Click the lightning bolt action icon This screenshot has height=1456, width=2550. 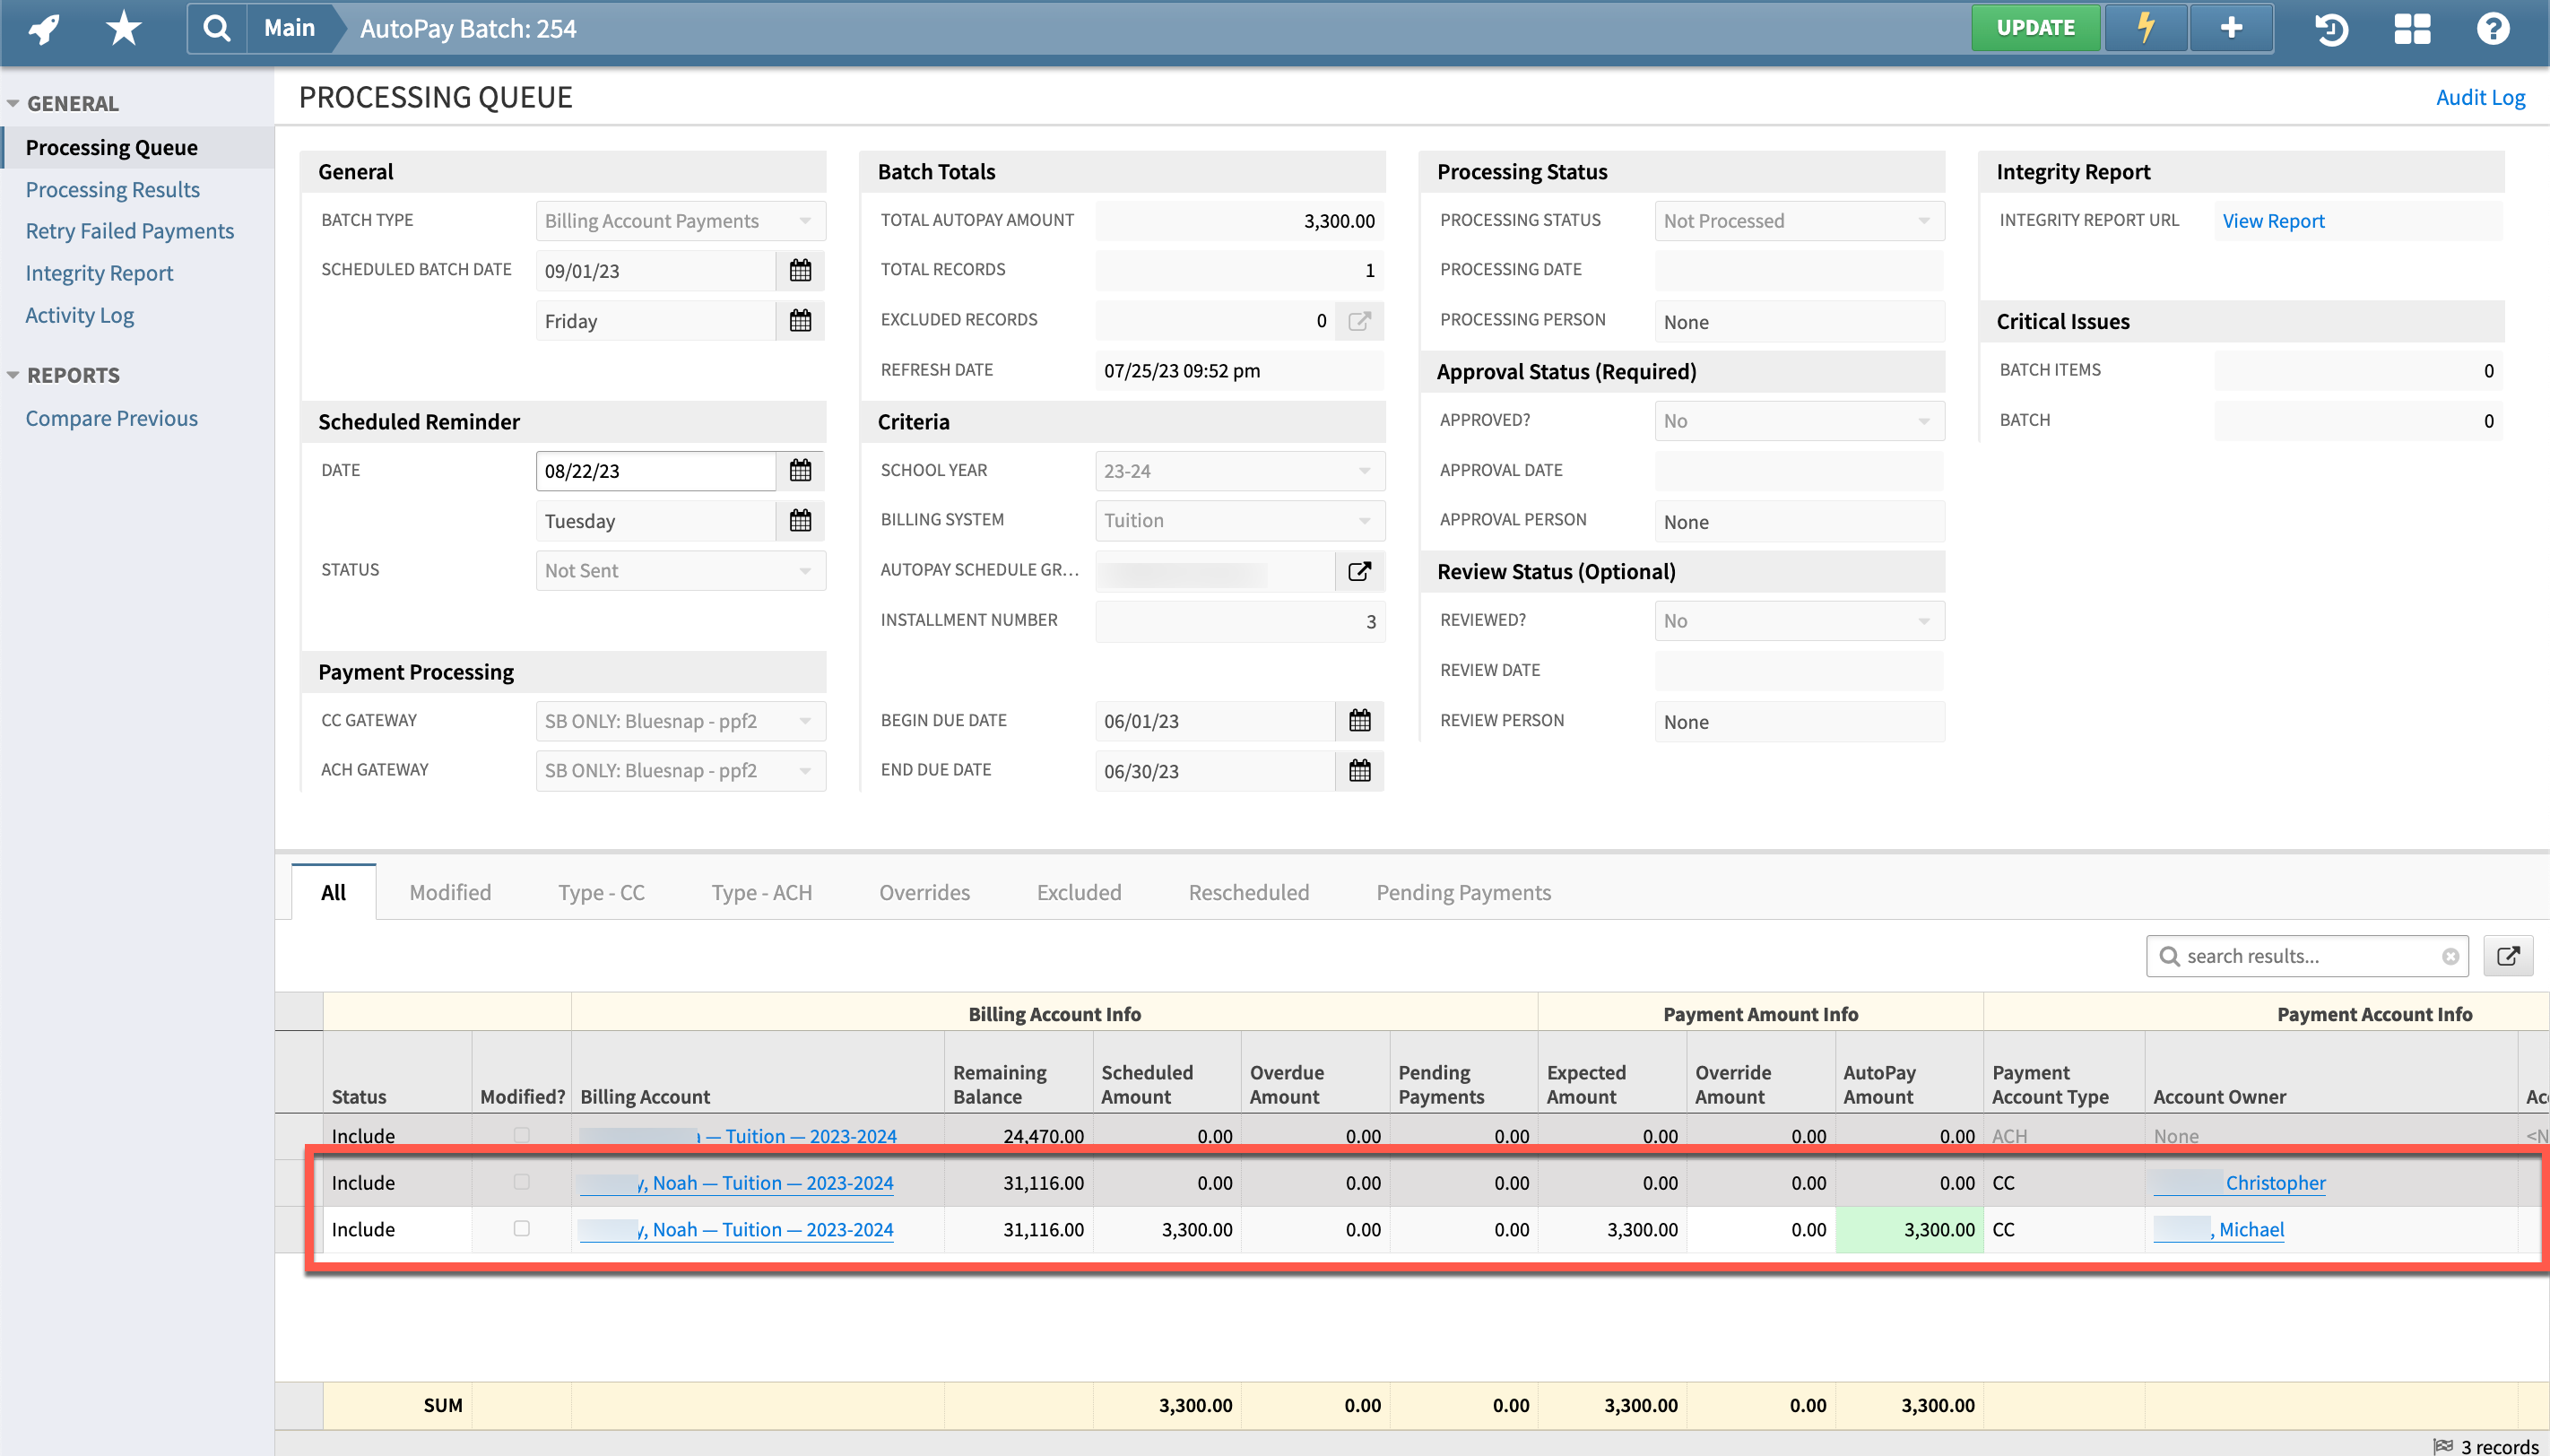2145,27
